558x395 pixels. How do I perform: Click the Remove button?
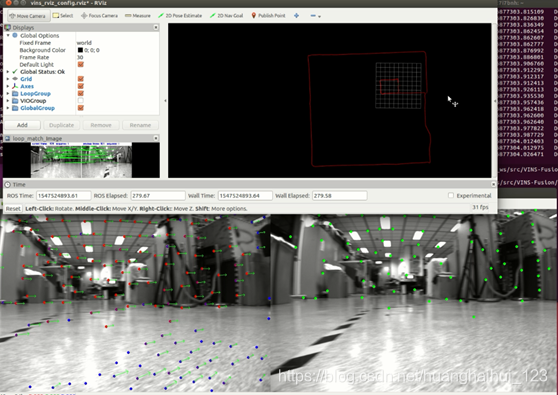point(101,125)
